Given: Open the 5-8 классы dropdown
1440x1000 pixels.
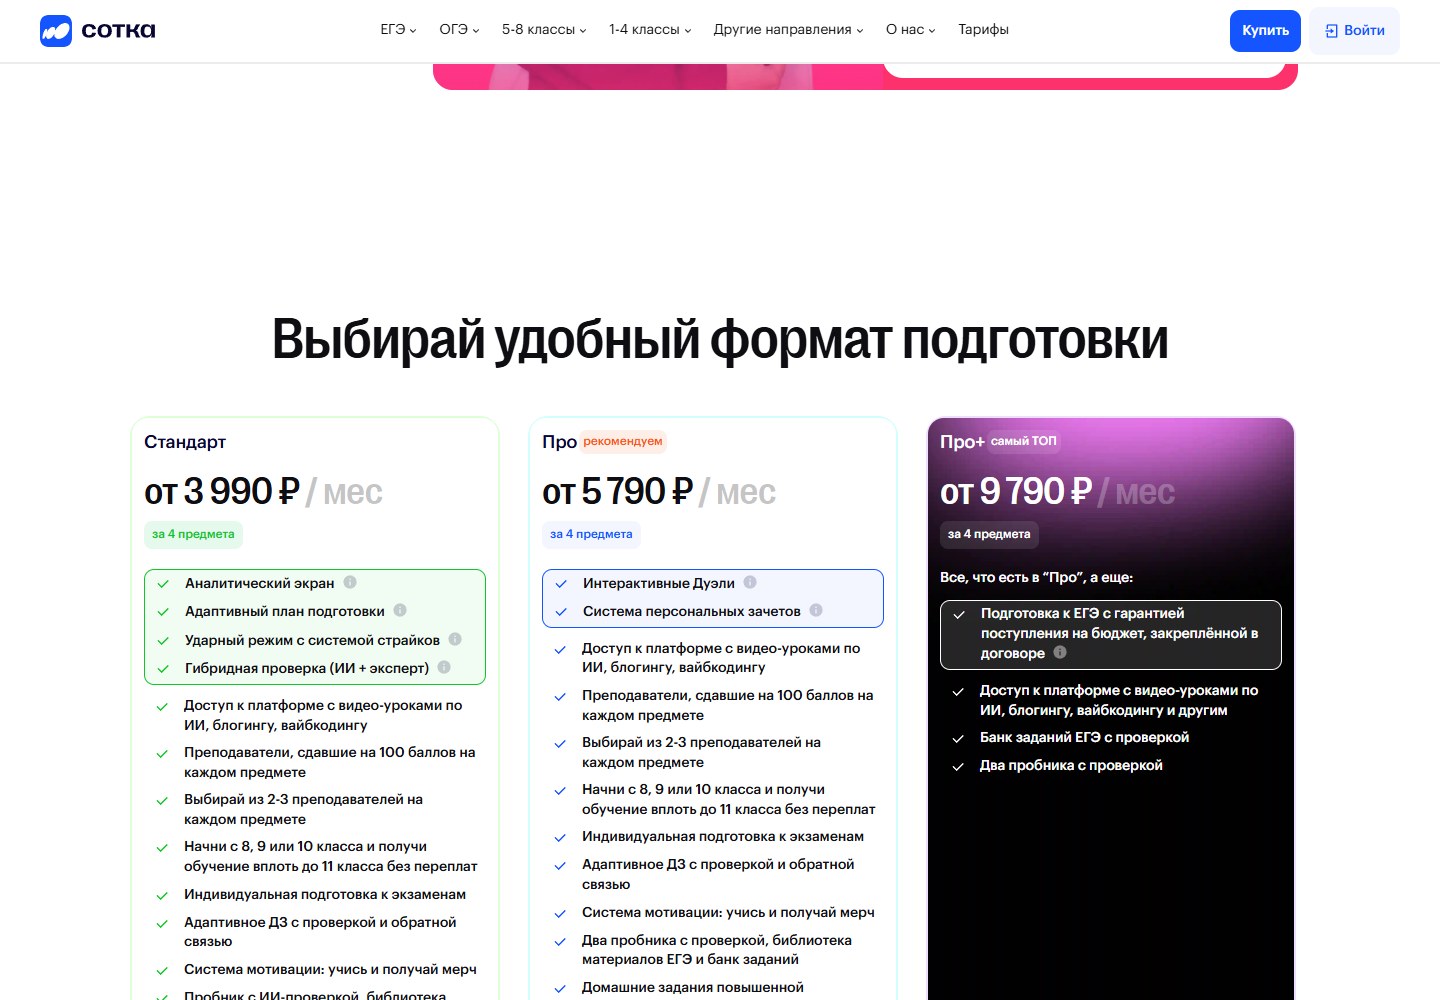Looking at the screenshot, I should pos(544,30).
